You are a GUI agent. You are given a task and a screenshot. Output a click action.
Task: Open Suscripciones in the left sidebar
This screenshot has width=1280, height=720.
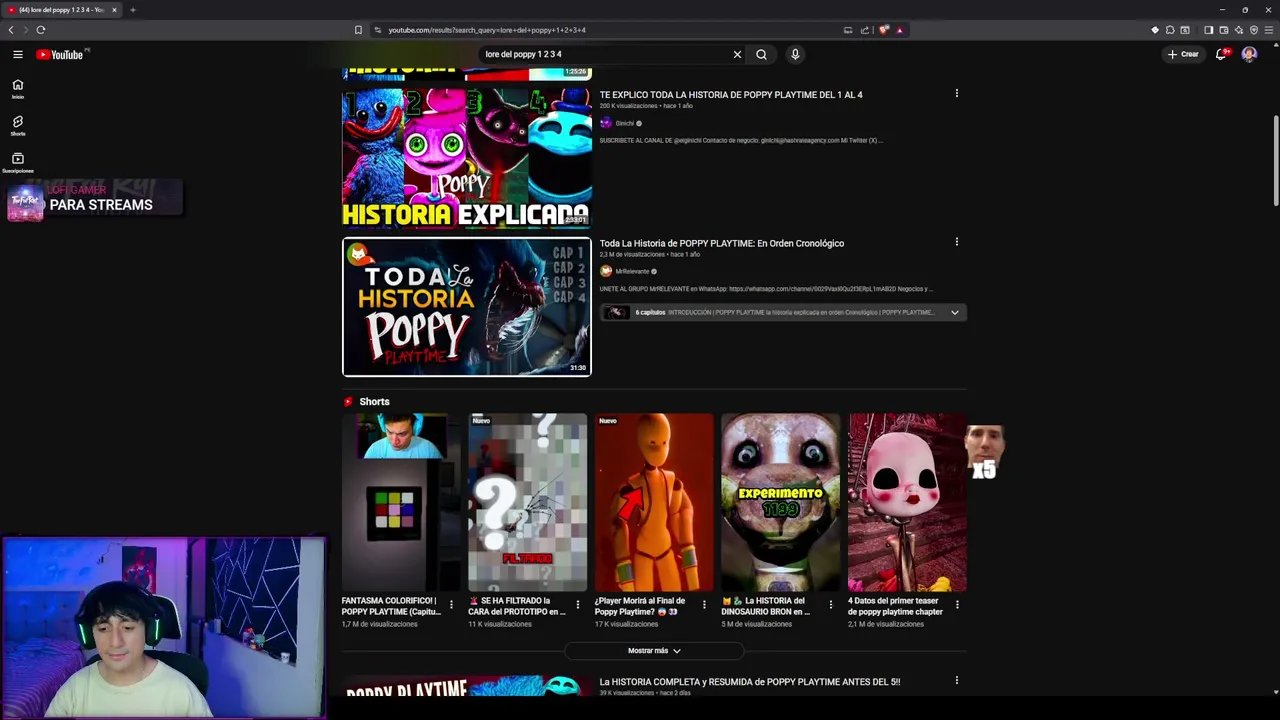[x=18, y=163]
